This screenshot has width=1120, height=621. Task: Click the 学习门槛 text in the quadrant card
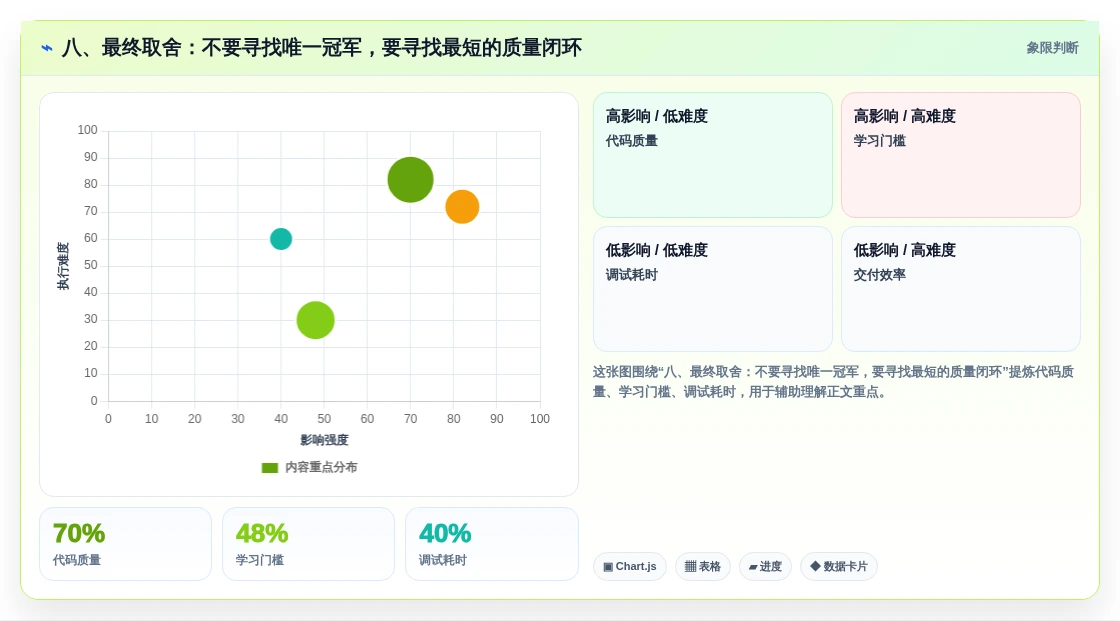tap(879, 141)
